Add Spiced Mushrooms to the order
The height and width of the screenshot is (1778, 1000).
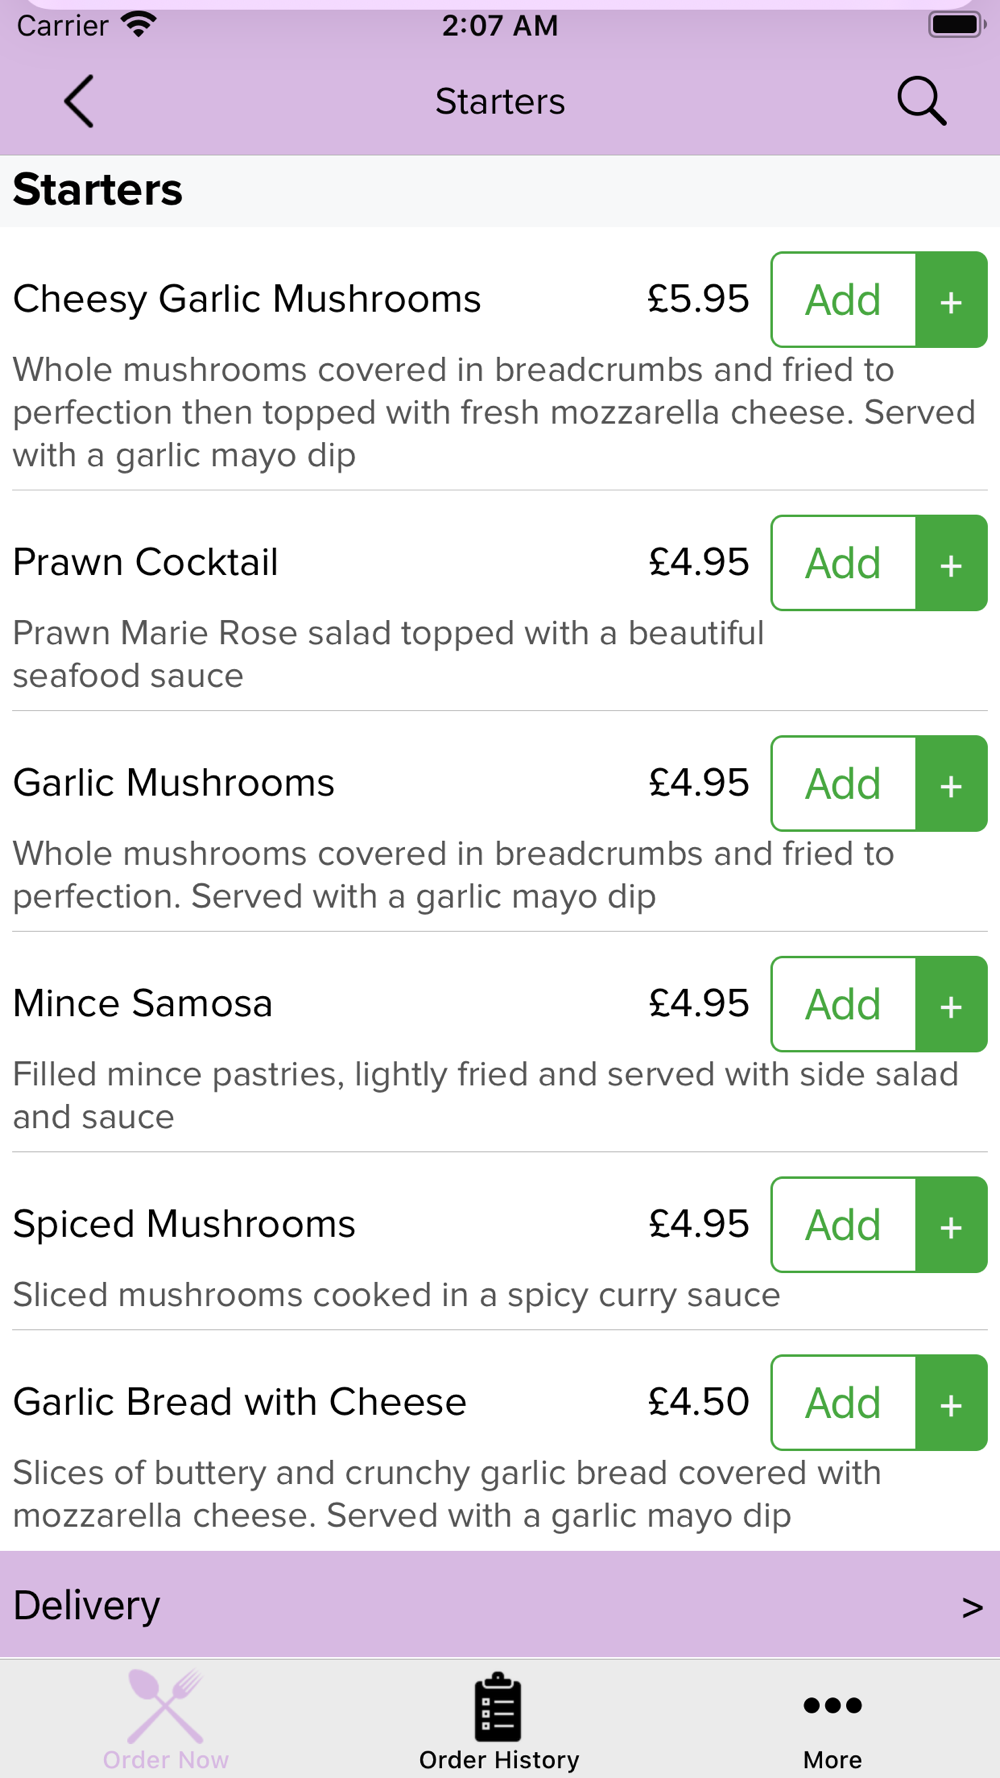(x=844, y=1225)
